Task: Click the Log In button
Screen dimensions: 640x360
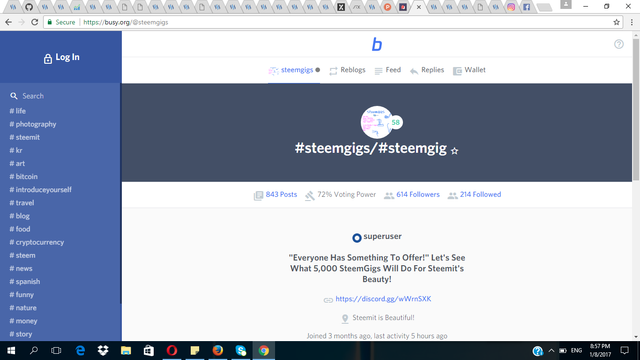Action: pos(62,58)
